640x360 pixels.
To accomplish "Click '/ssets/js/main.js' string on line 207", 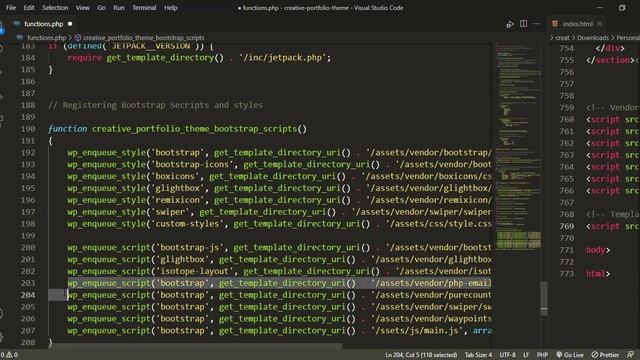I will pyautogui.click(x=417, y=330).
